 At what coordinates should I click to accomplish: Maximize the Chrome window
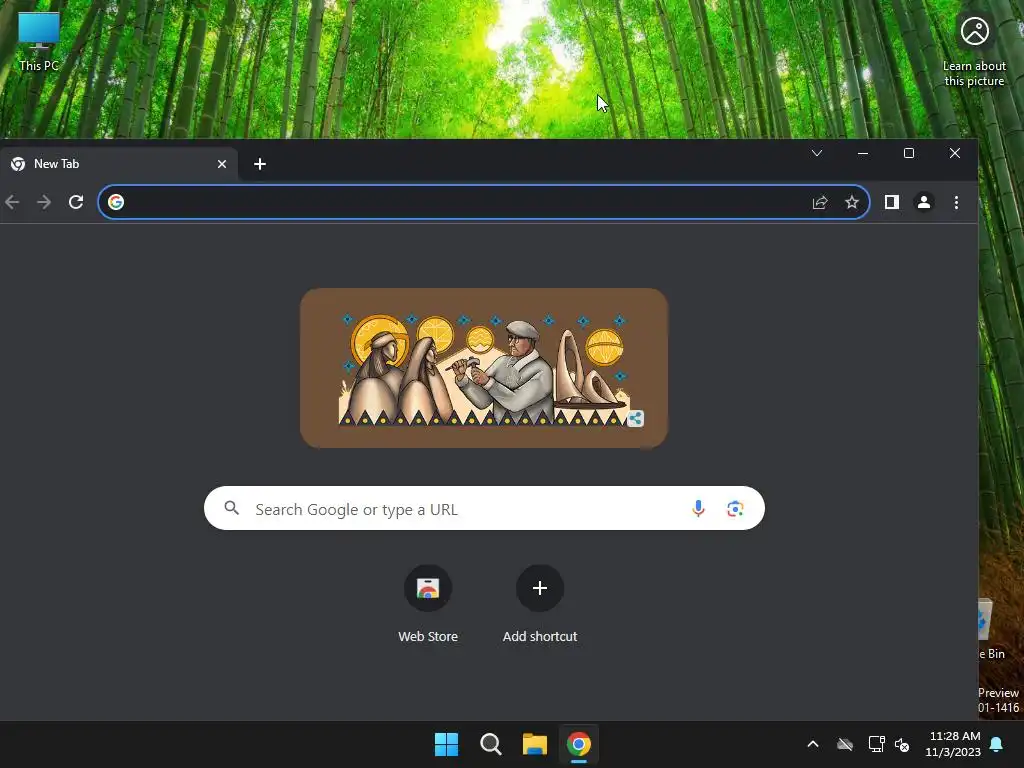pyautogui.click(x=908, y=153)
